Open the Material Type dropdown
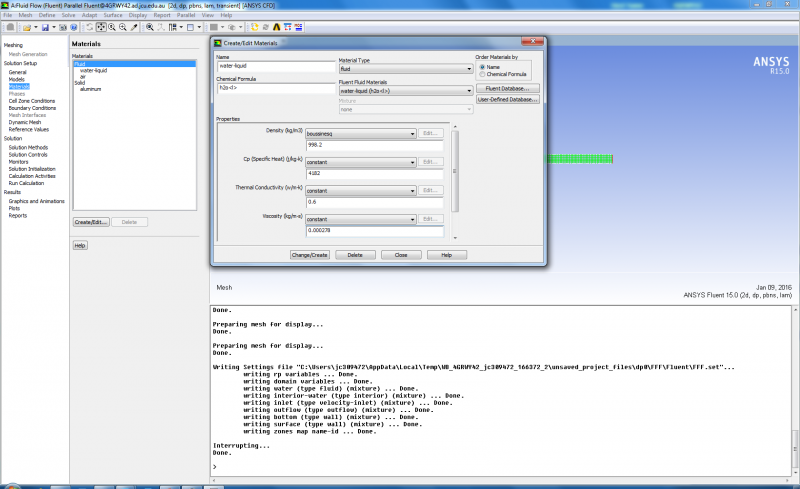 pyautogui.click(x=406, y=69)
